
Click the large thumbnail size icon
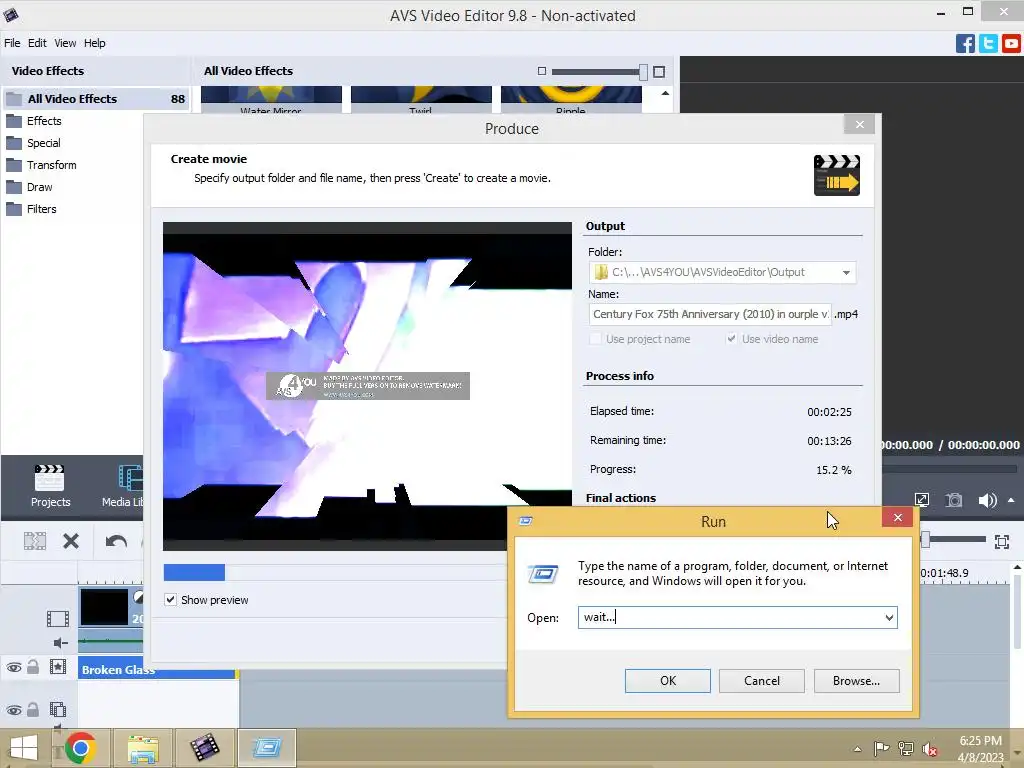point(659,72)
